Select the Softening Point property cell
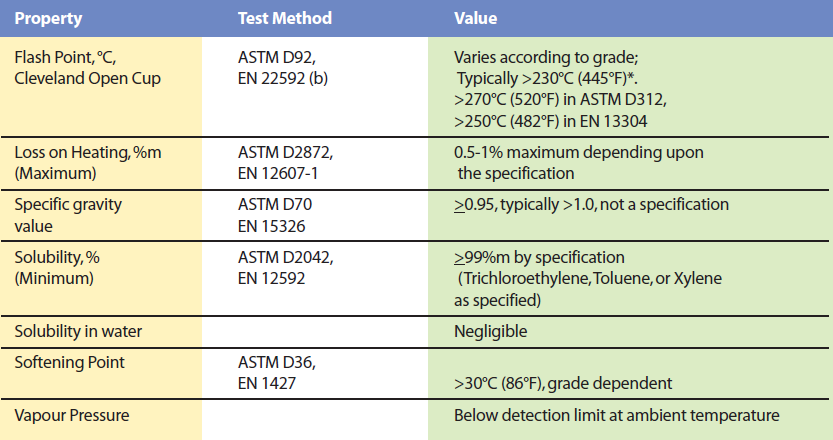This screenshot has width=833, height=440. [x=101, y=374]
